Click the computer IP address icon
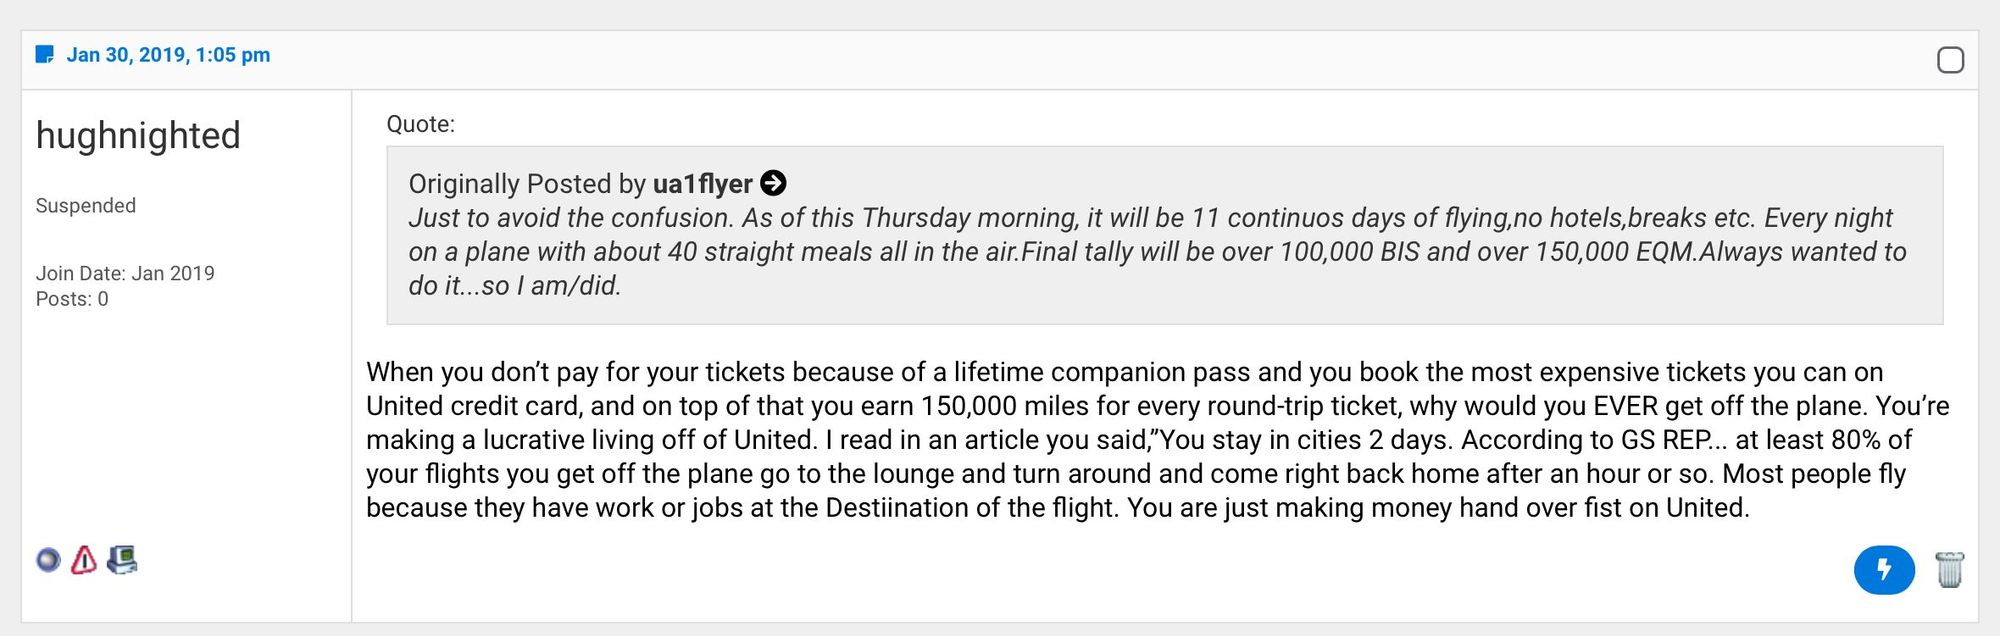The width and height of the screenshot is (2000, 636). coord(122,560)
